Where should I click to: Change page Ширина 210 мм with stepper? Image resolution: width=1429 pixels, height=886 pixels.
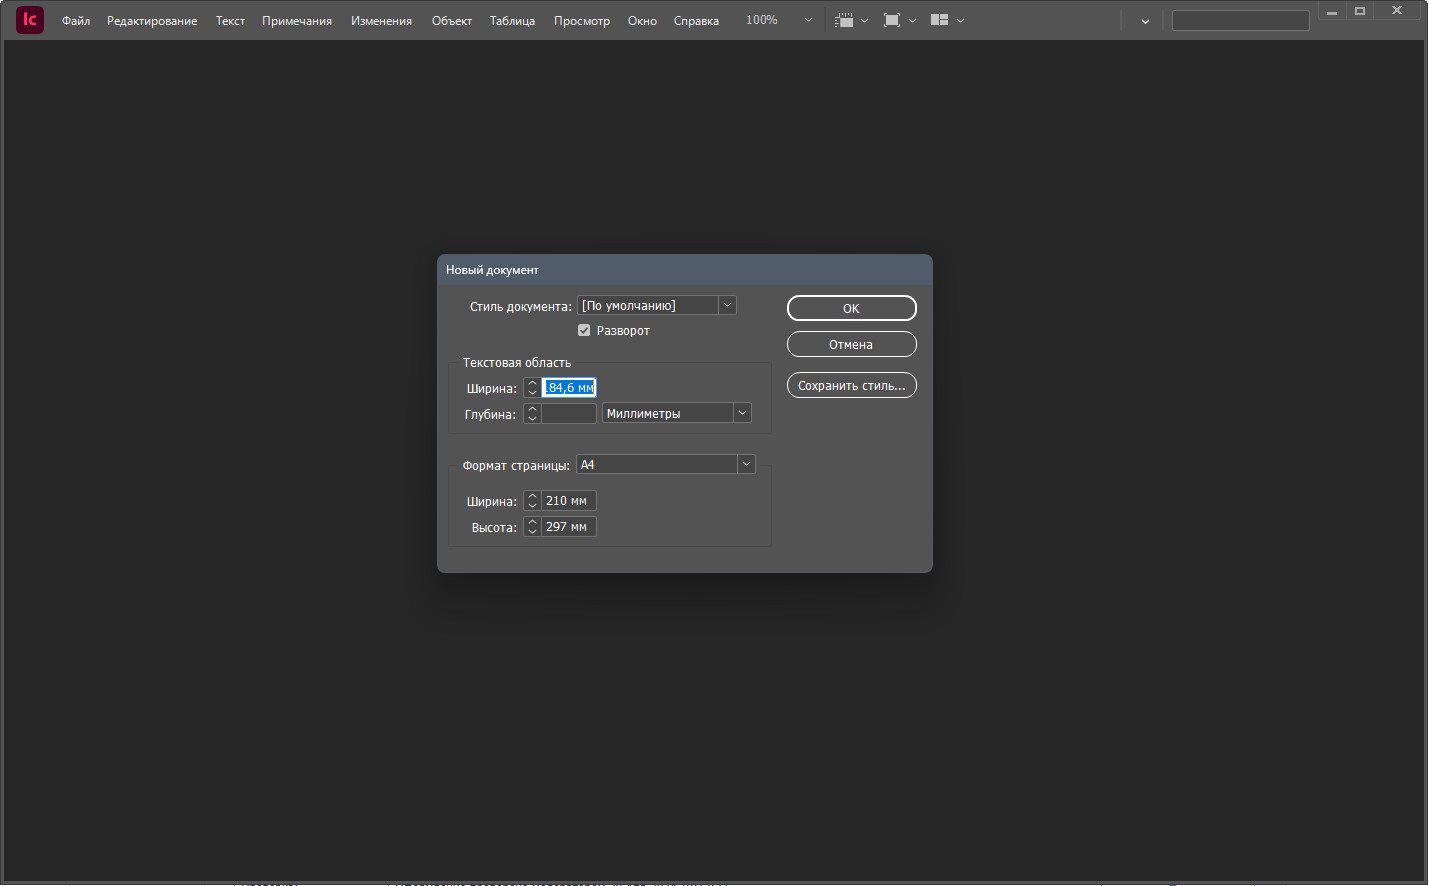(532, 501)
